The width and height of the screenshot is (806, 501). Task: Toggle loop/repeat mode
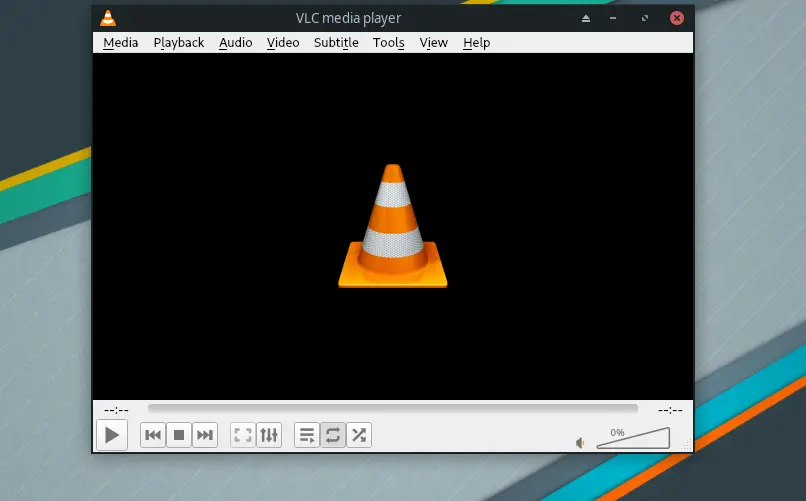click(x=333, y=435)
